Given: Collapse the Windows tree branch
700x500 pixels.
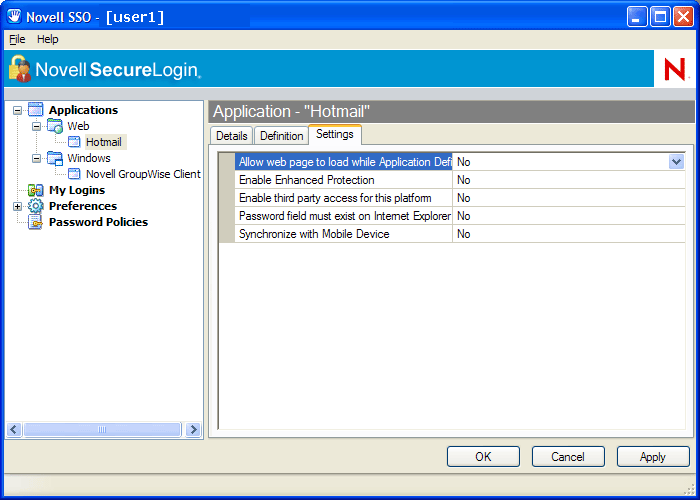Looking at the screenshot, I should (x=37, y=158).
